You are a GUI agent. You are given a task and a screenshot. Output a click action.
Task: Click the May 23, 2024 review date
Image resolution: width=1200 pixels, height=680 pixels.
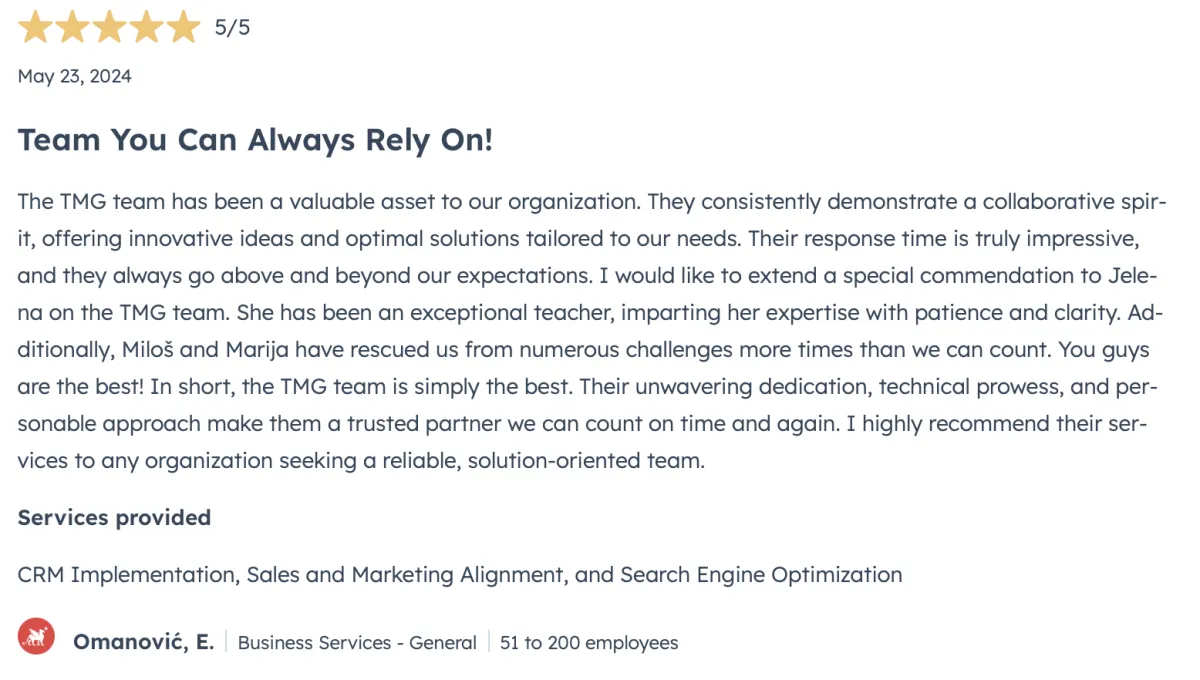(75, 76)
